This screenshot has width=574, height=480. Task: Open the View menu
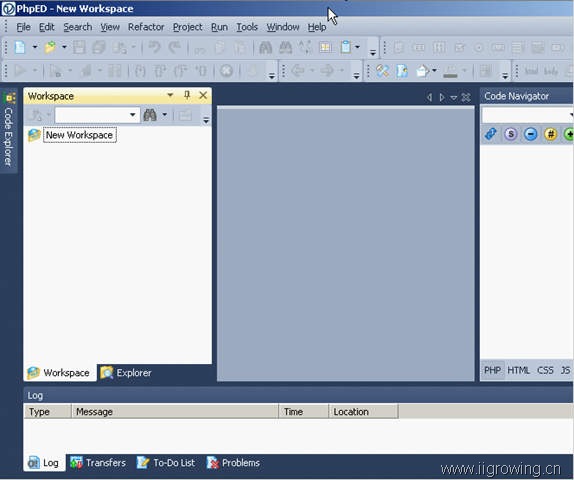point(110,27)
